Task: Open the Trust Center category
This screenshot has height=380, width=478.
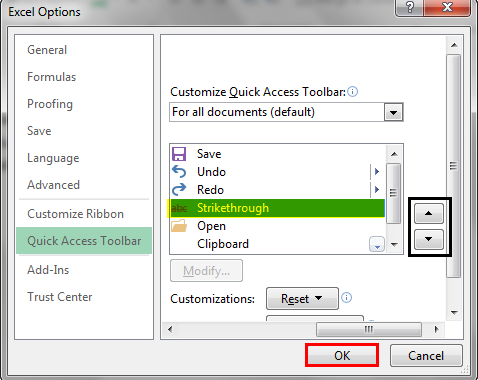Action: (x=60, y=297)
